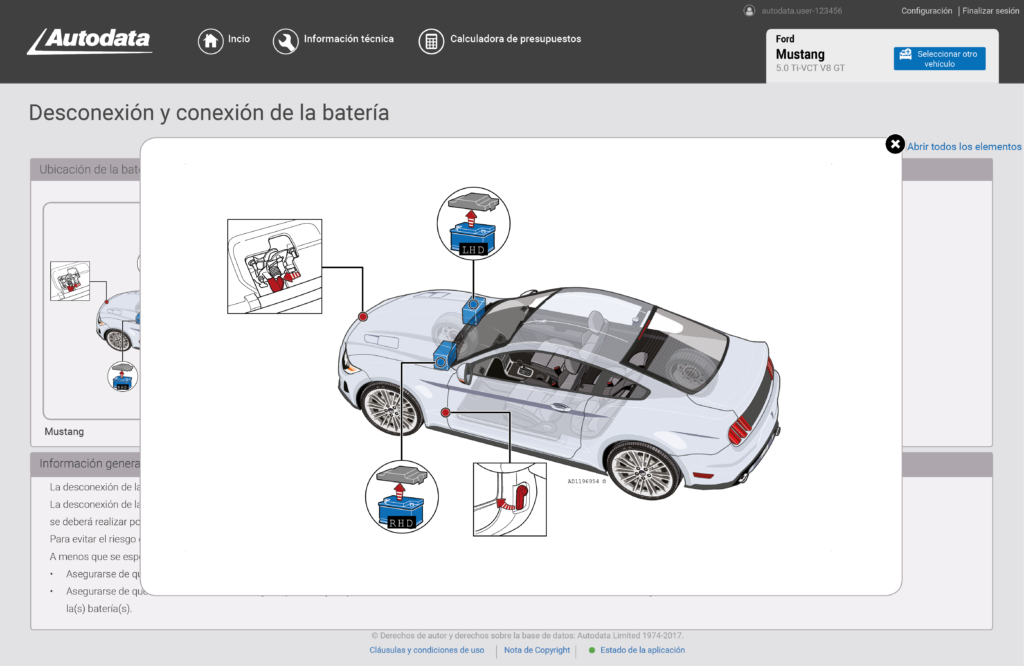Viewport: 1024px width, 666px height.
Task: Click the wrench icon for Información técnica
Action: (x=285, y=40)
